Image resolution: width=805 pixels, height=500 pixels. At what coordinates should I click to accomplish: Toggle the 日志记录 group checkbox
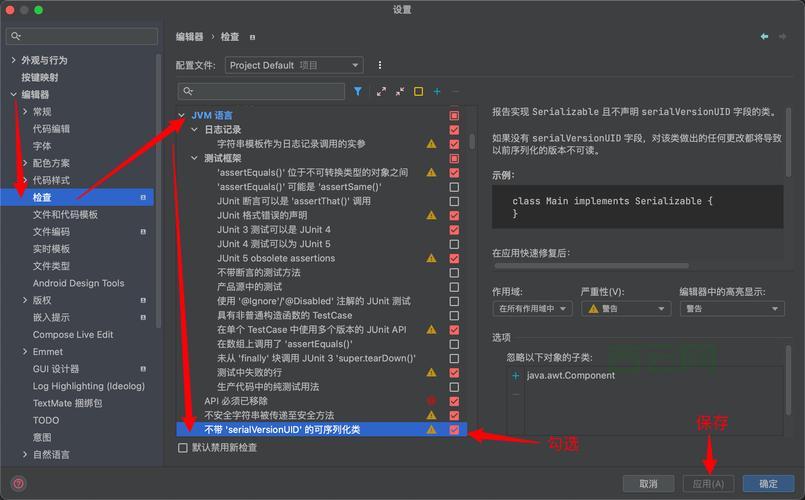click(454, 130)
